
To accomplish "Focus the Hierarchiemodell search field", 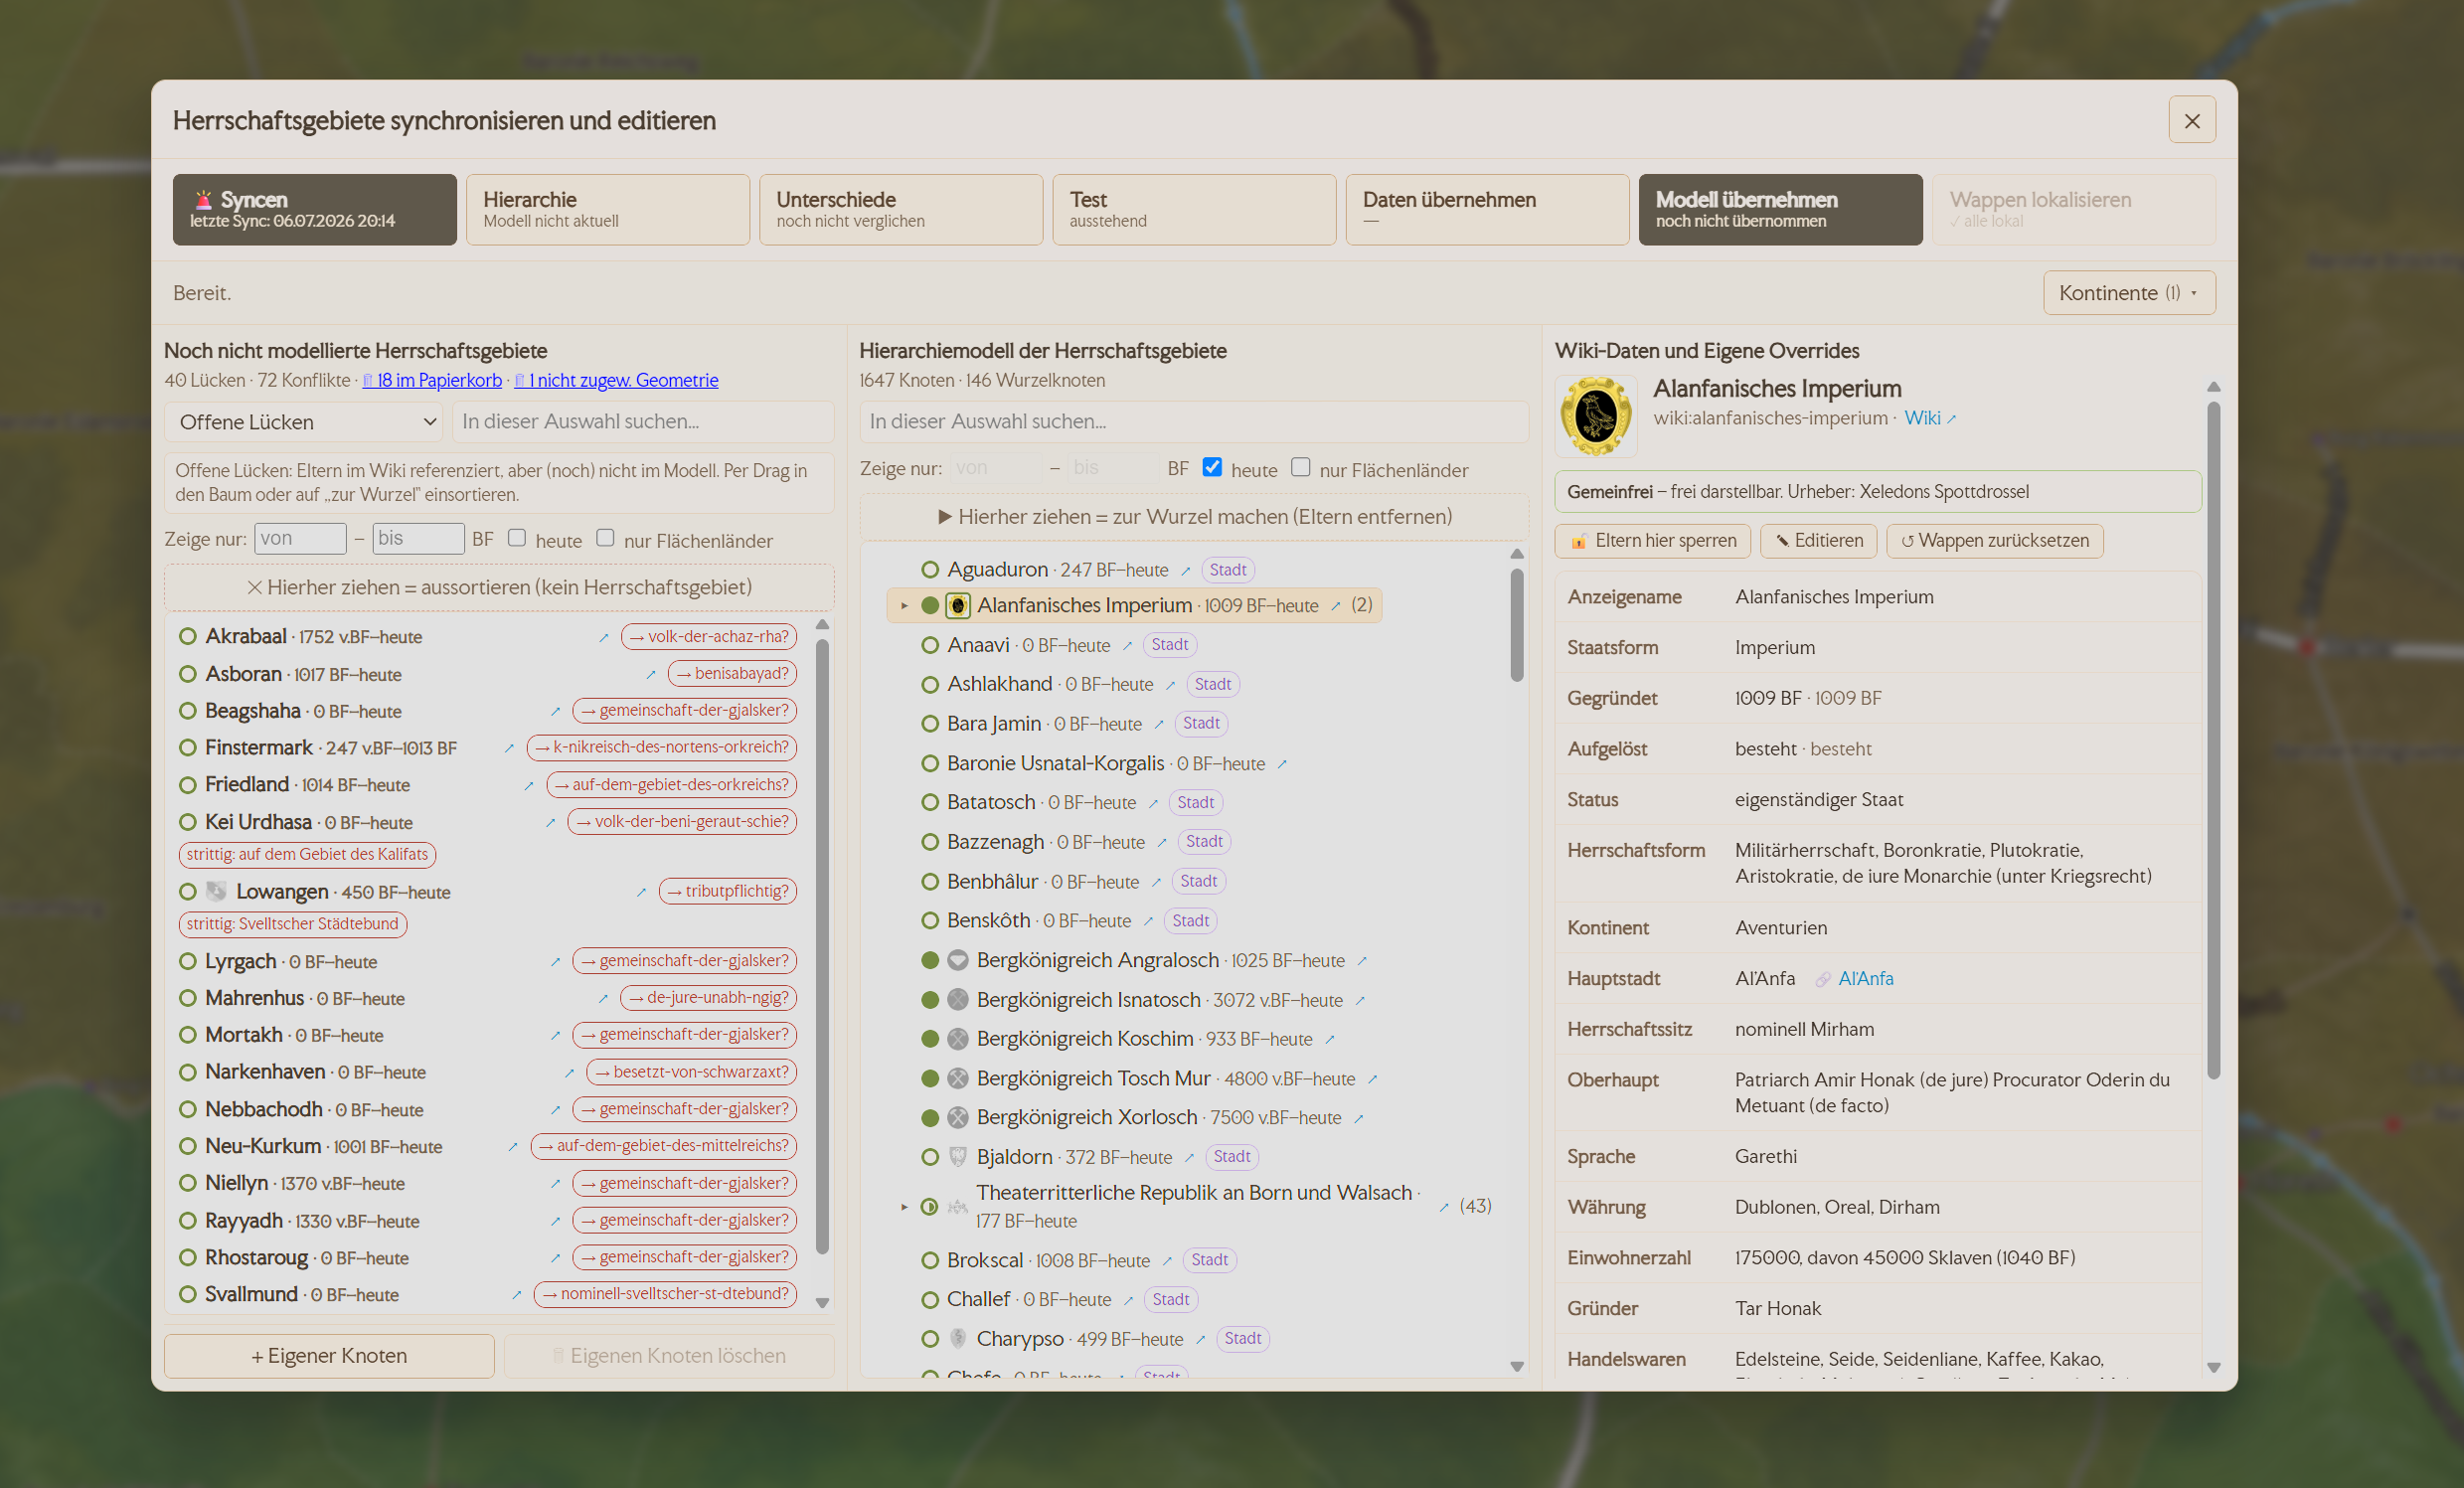I will tap(1194, 422).
